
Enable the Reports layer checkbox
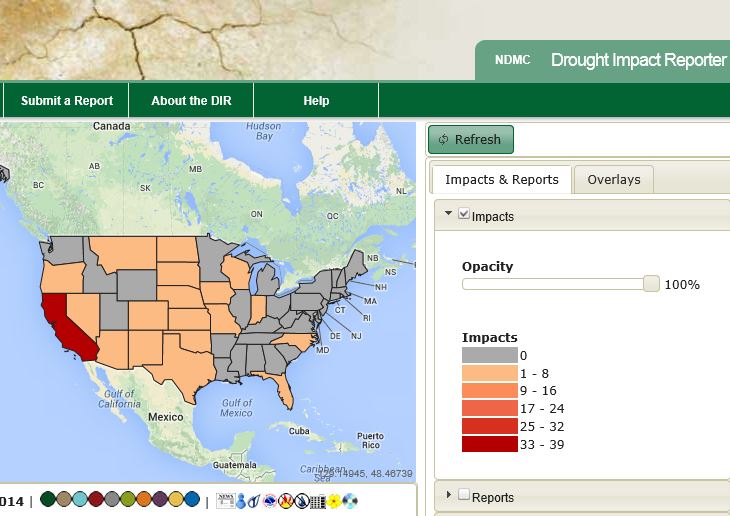[x=464, y=496]
